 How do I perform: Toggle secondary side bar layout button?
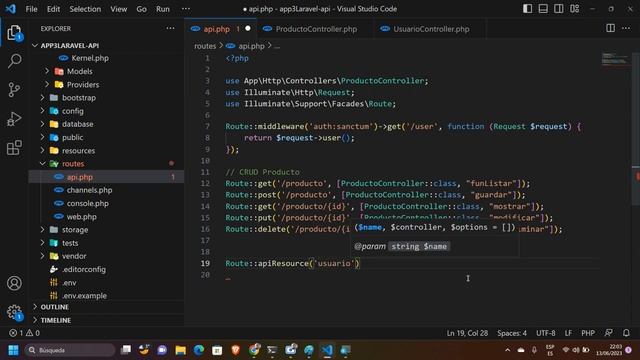click(x=558, y=9)
